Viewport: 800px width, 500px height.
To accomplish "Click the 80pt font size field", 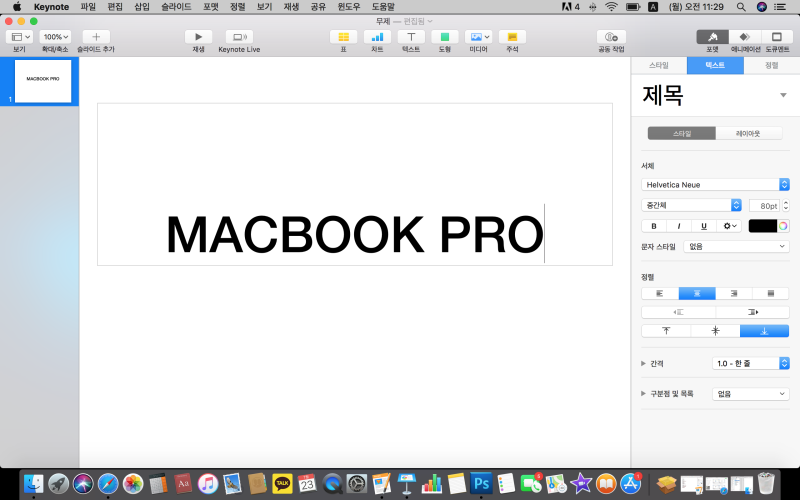I will click(x=764, y=206).
